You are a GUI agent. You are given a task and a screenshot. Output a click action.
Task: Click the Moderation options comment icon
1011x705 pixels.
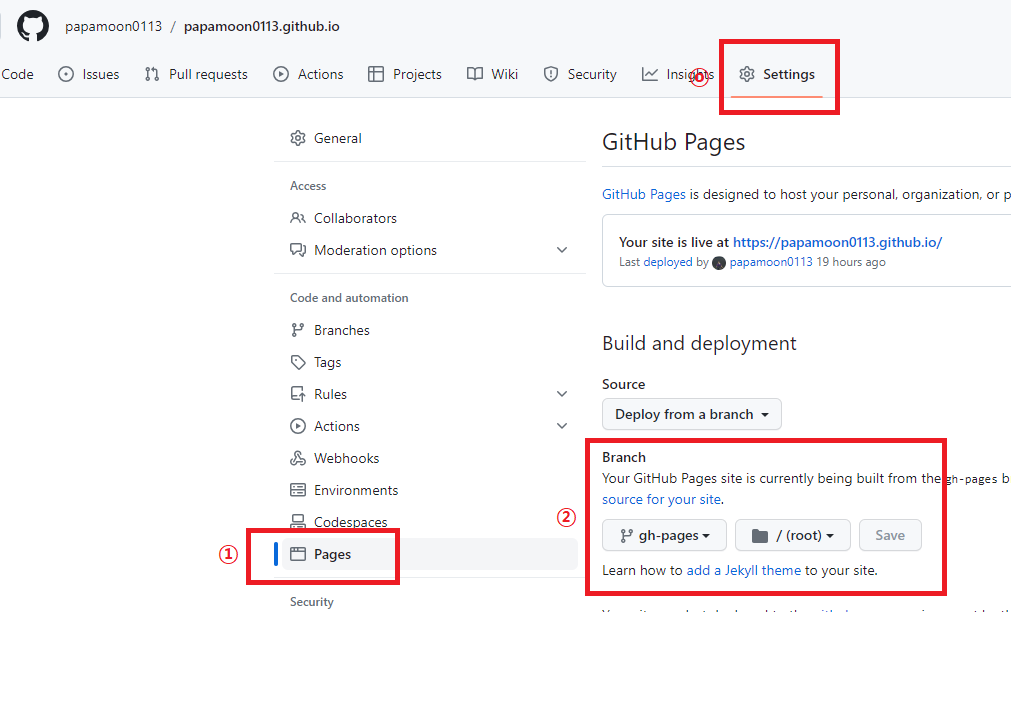[x=298, y=250]
